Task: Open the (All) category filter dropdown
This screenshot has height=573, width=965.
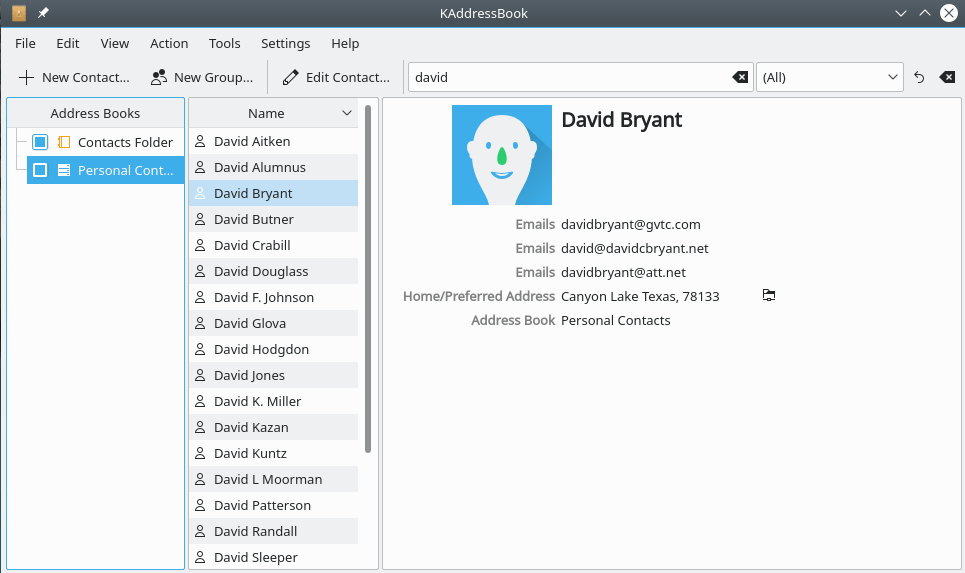Action: (829, 78)
